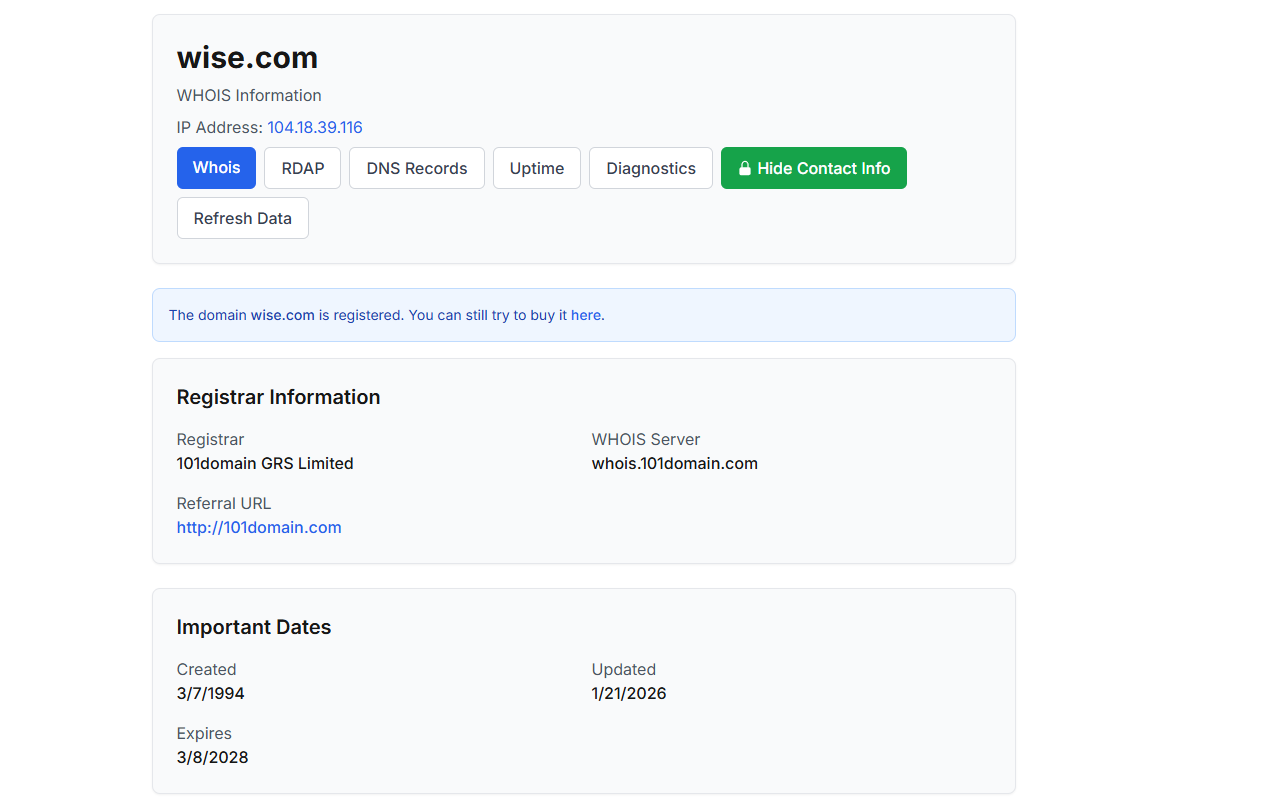
Task: Select the Whois tab
Action: pyautogui.click(x=216, y=168)
